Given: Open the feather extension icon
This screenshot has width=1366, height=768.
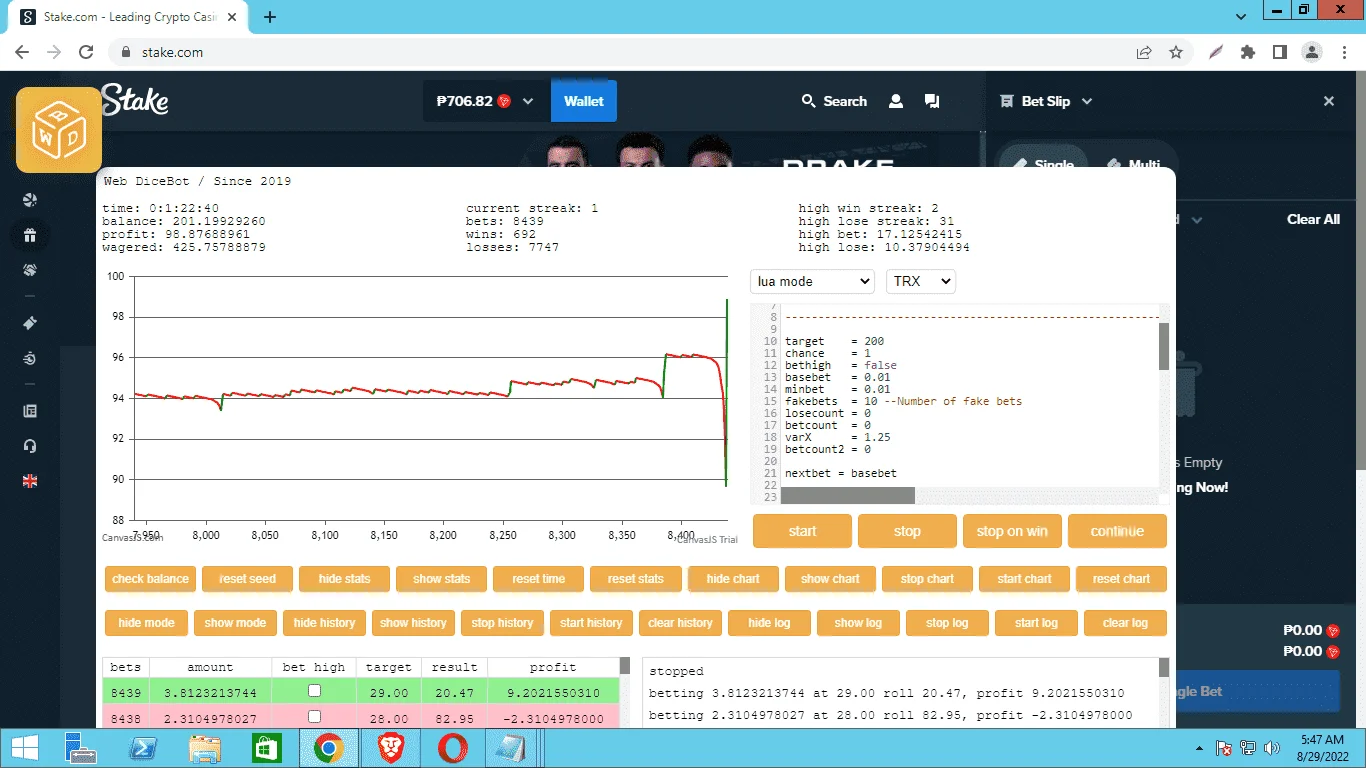Looking at the screenshot, I should coord(1216,52).
